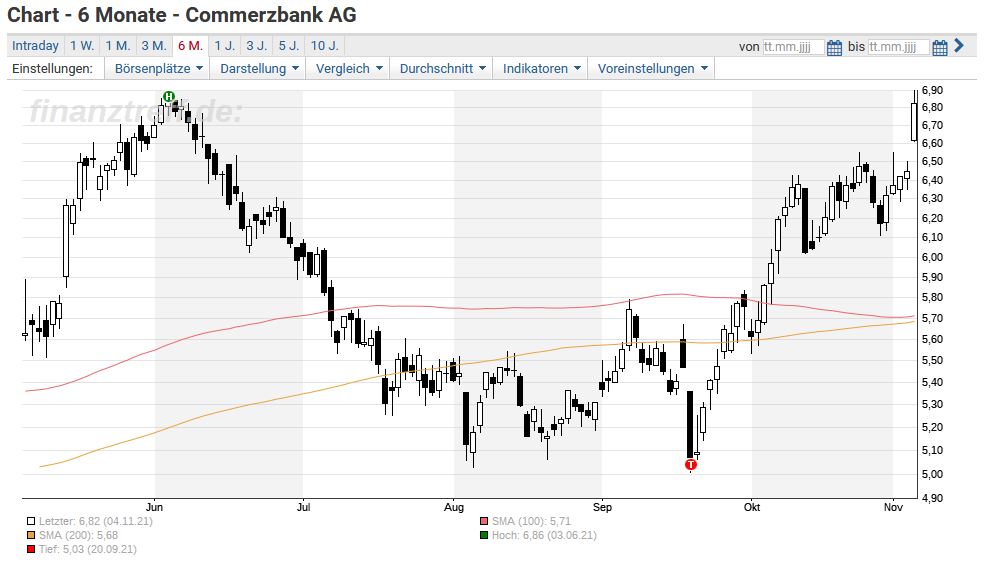Viewport: 984px width, 562px height.
Task: Open the Voreinstellungen dropdown
Action: coord(652,68)
